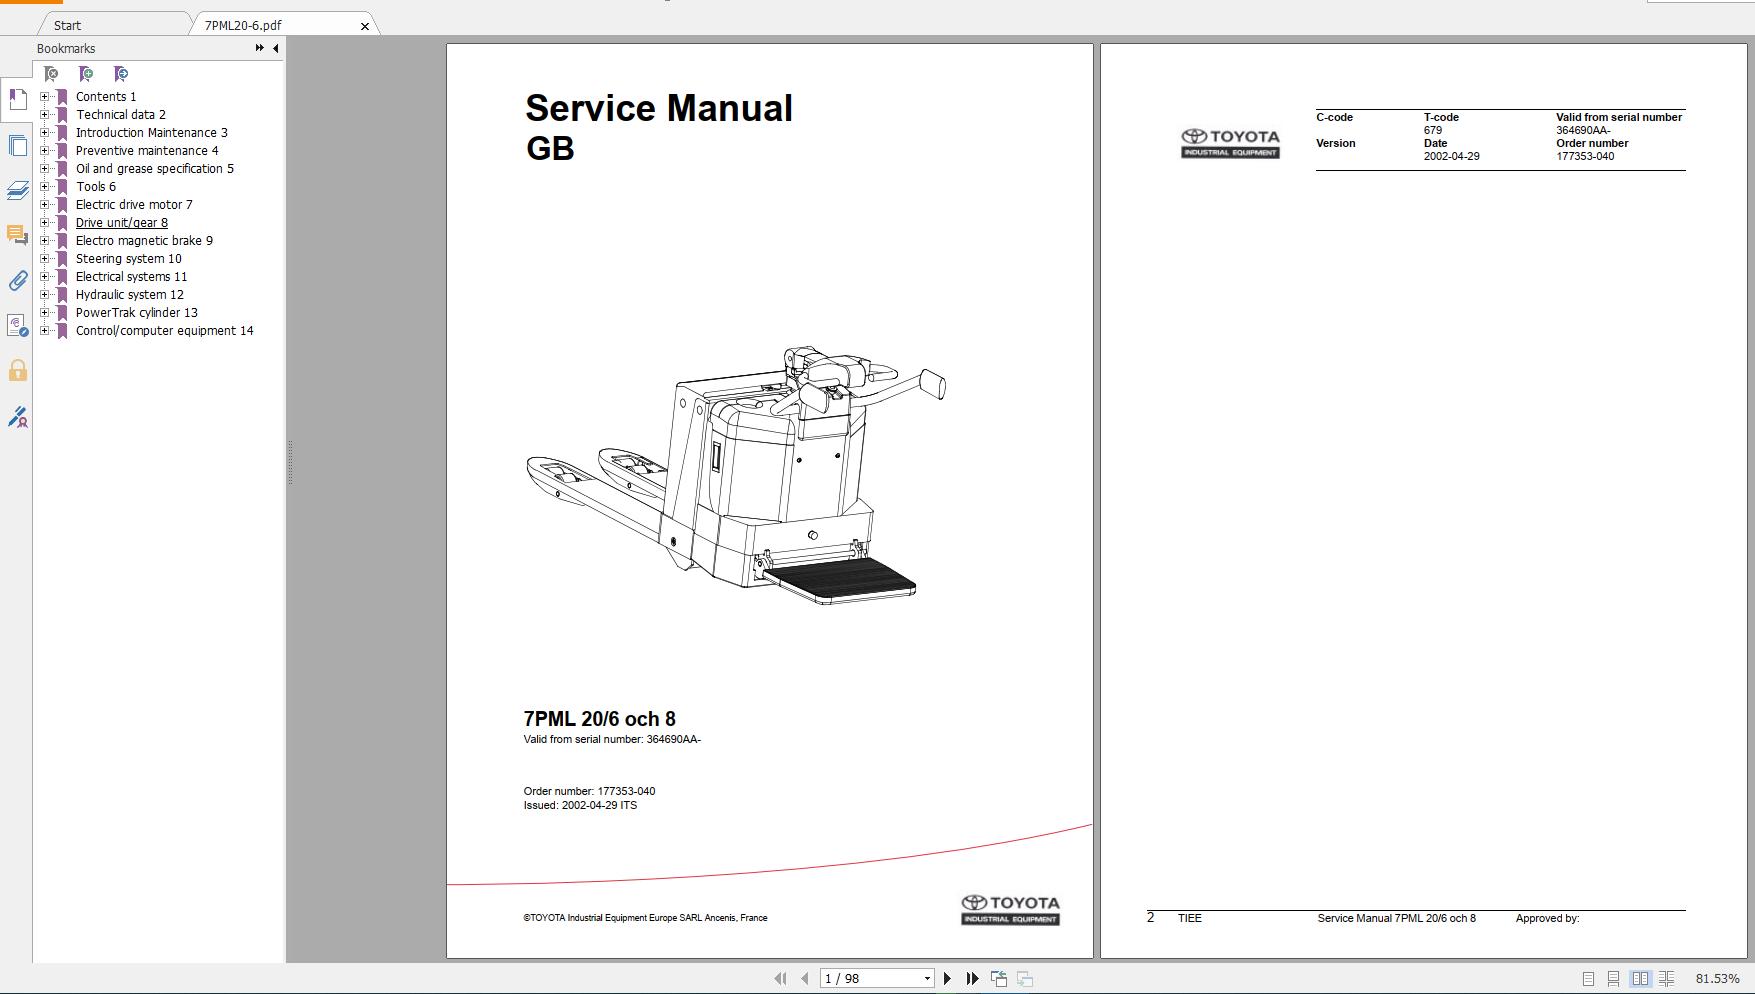Open the Bookmarks panel icon in sidebar

[x=17, y=99]
